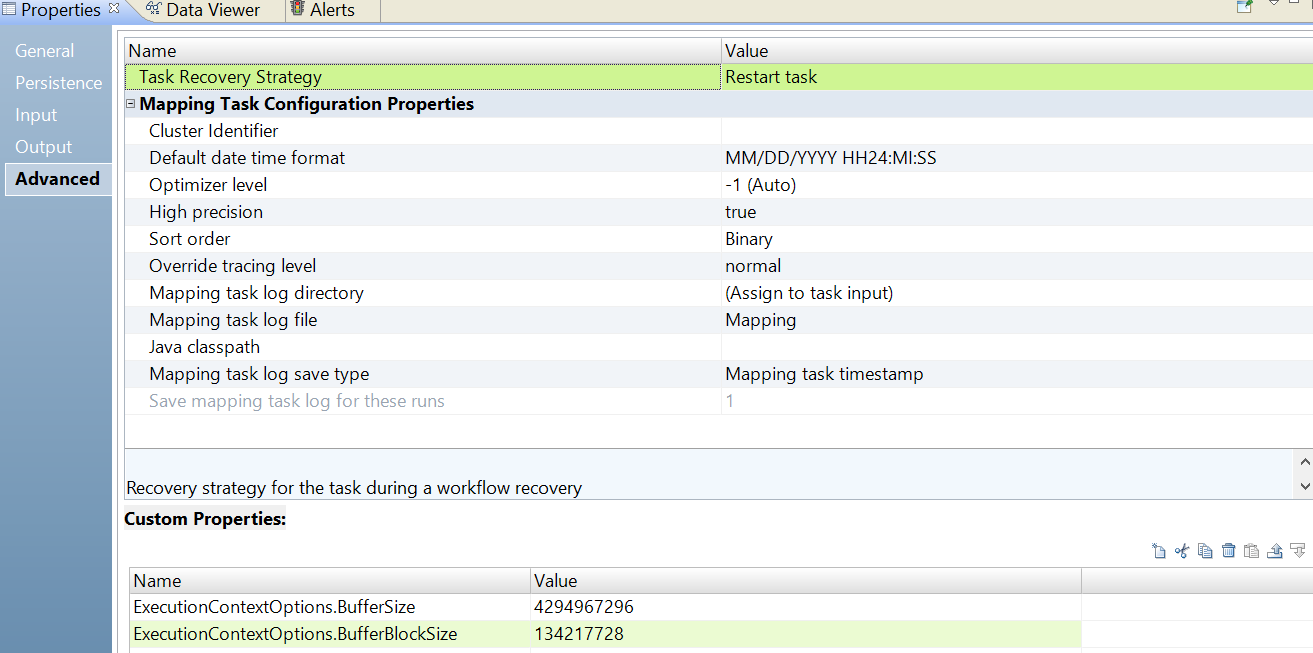Screen dimensions: 1313x653
Task: Click Custom Properties Value column header
Action: (x=805, y=581)
